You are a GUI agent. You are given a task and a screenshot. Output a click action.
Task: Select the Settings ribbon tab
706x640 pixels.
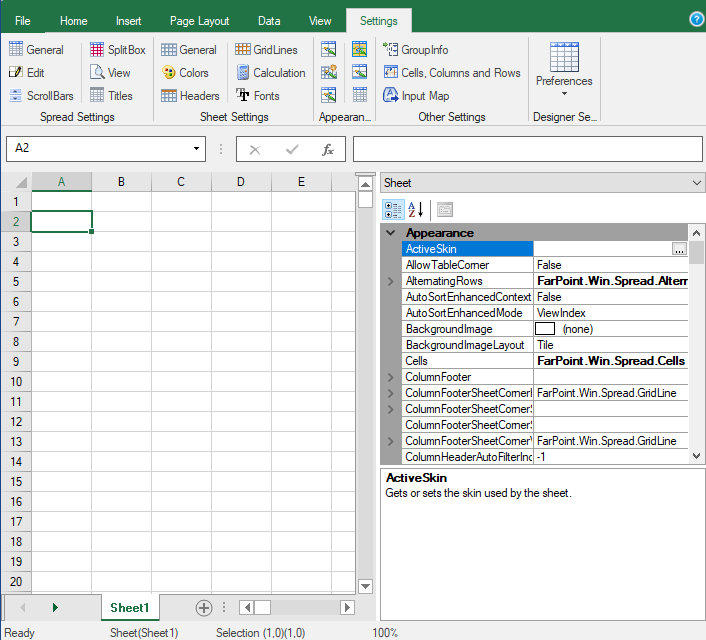pyautogui.click(x=379, y=21)
